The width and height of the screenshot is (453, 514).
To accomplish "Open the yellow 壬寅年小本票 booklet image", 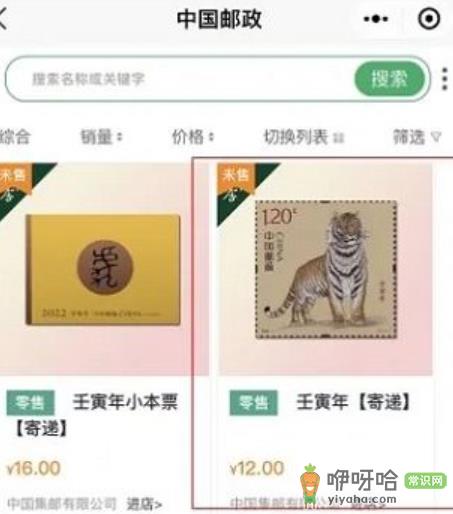I will [103, 270].
